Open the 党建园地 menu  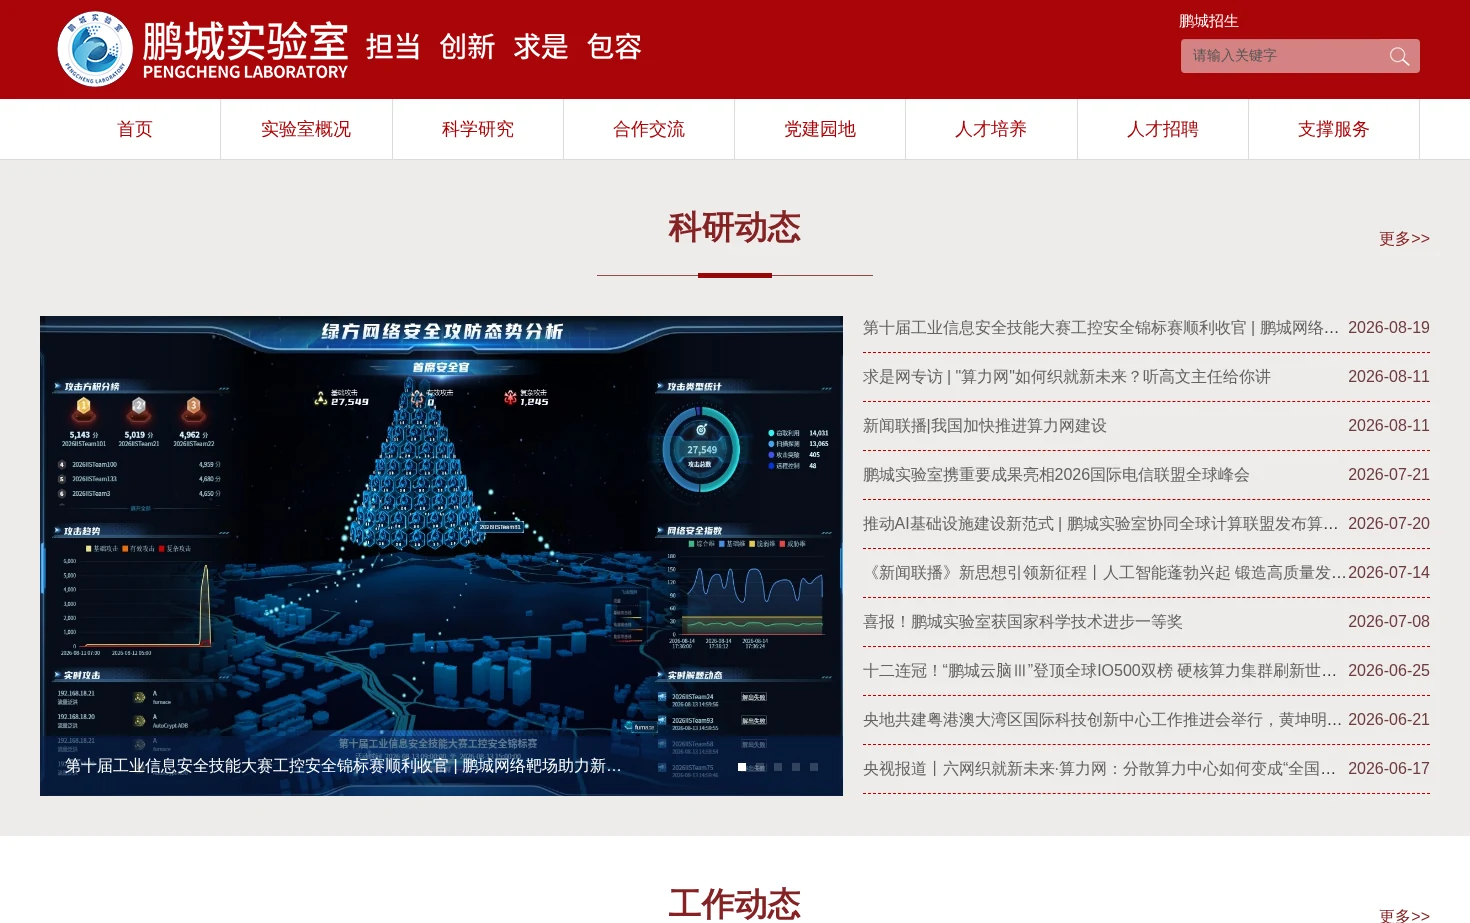pyautogui.click(x=820, y=129)
